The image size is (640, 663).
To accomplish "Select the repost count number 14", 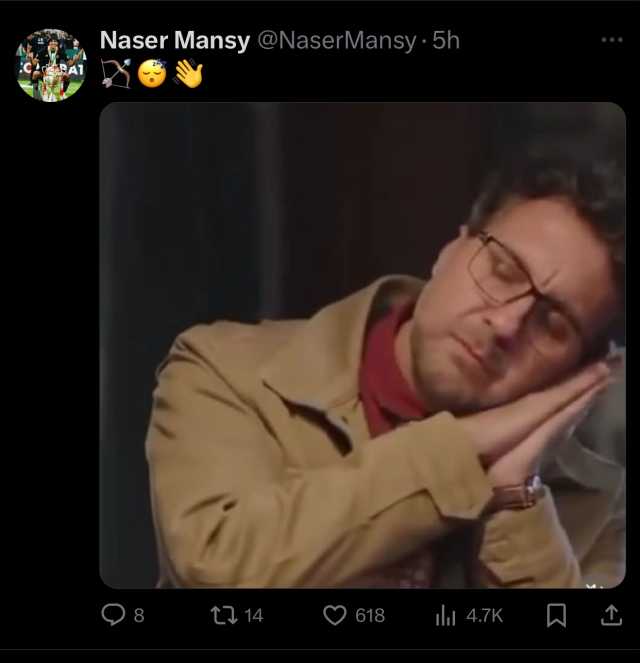I will [254, 616].
